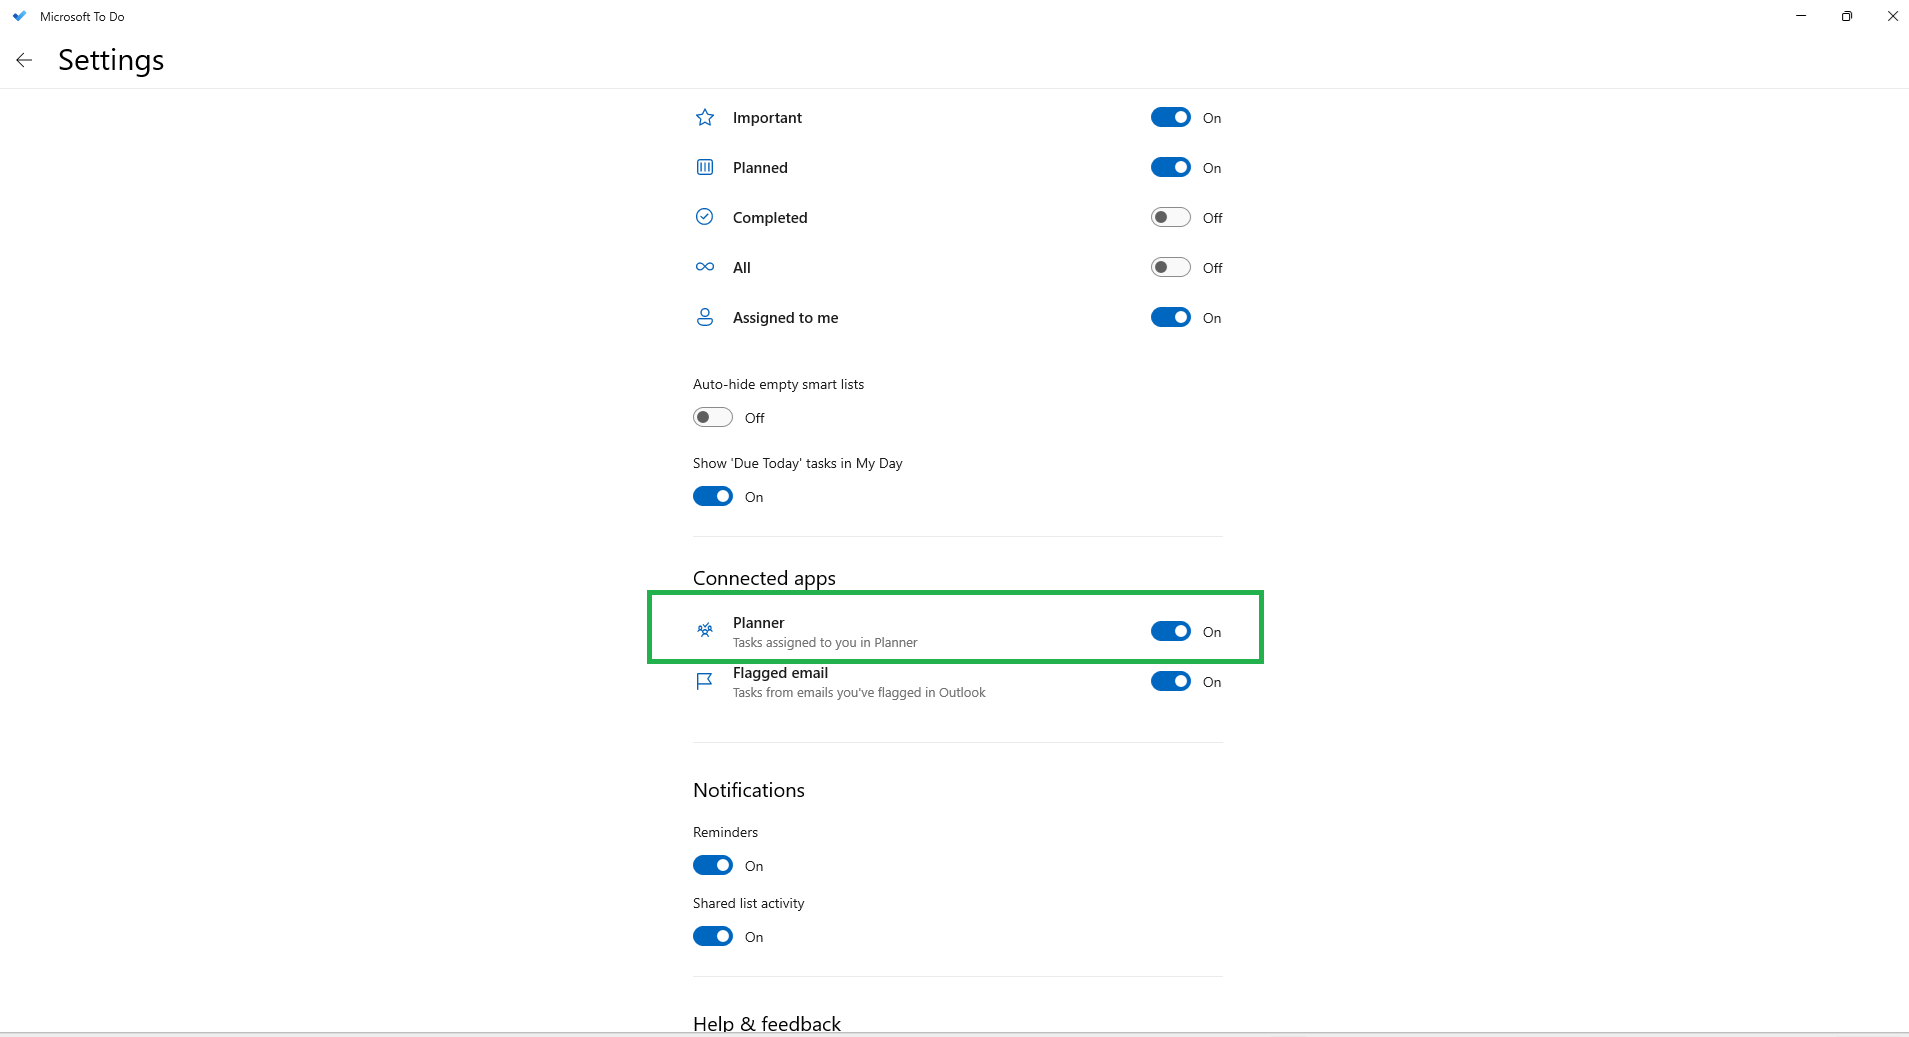
Task: Disable the Assigned to me toggle
Action: pos(1171,317)
